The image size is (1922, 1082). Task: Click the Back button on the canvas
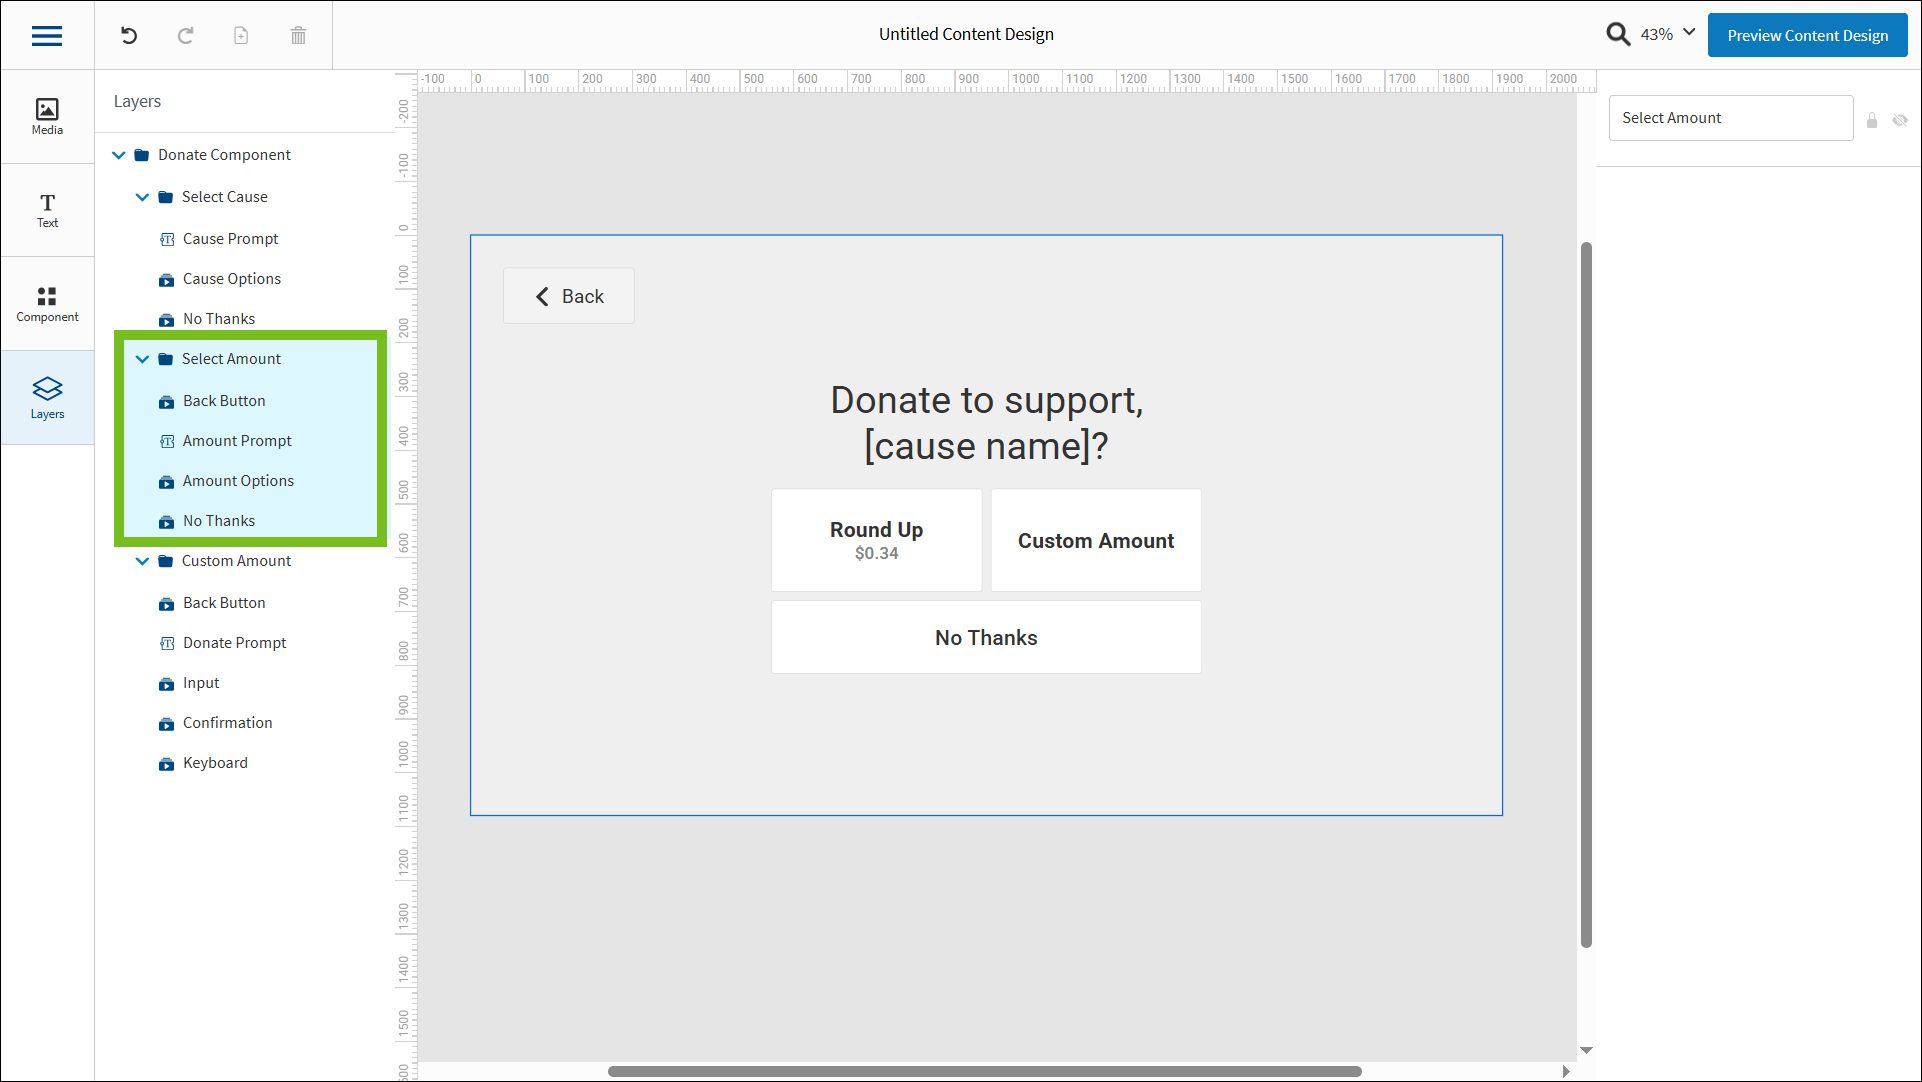568,296
